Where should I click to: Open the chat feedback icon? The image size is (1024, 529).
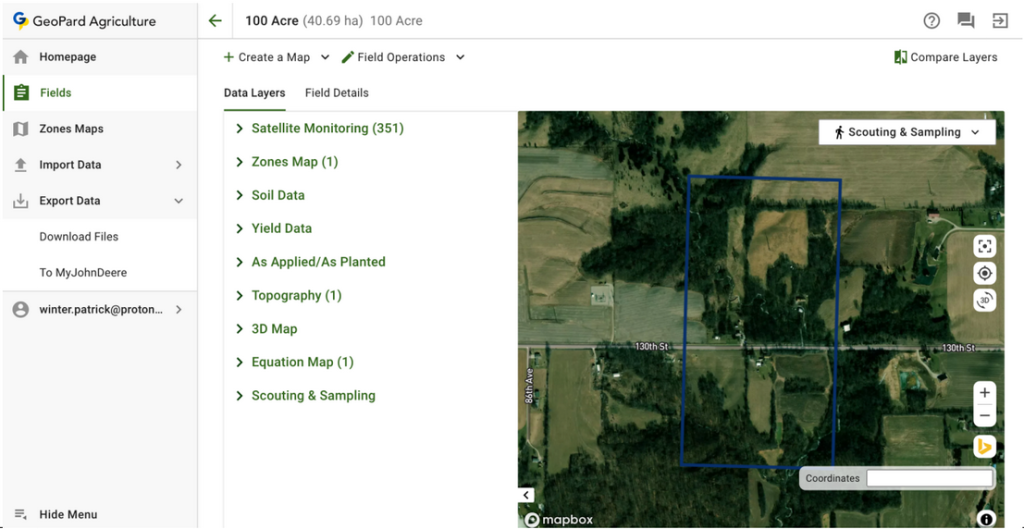(x=965, y=21)
